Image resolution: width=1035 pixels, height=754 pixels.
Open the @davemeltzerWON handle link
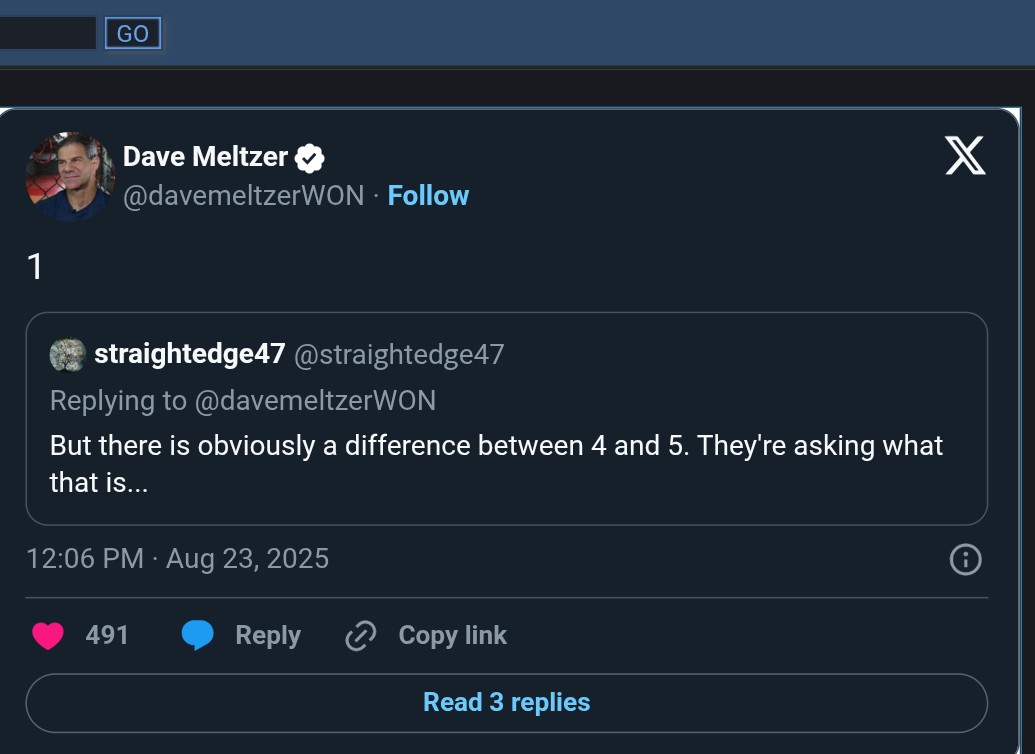243,195
